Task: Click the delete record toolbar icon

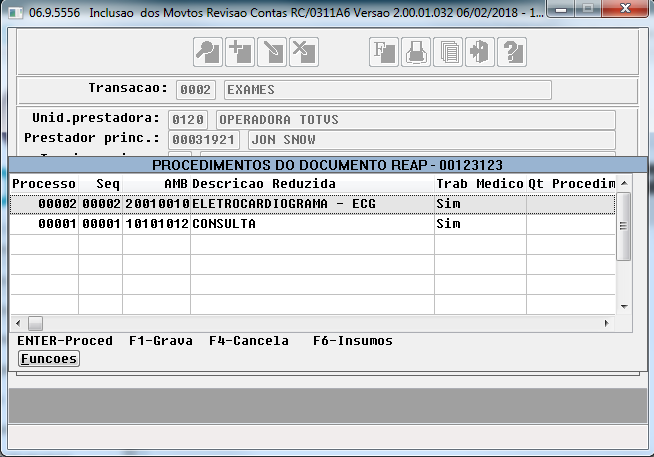Action: click(304, 52)
